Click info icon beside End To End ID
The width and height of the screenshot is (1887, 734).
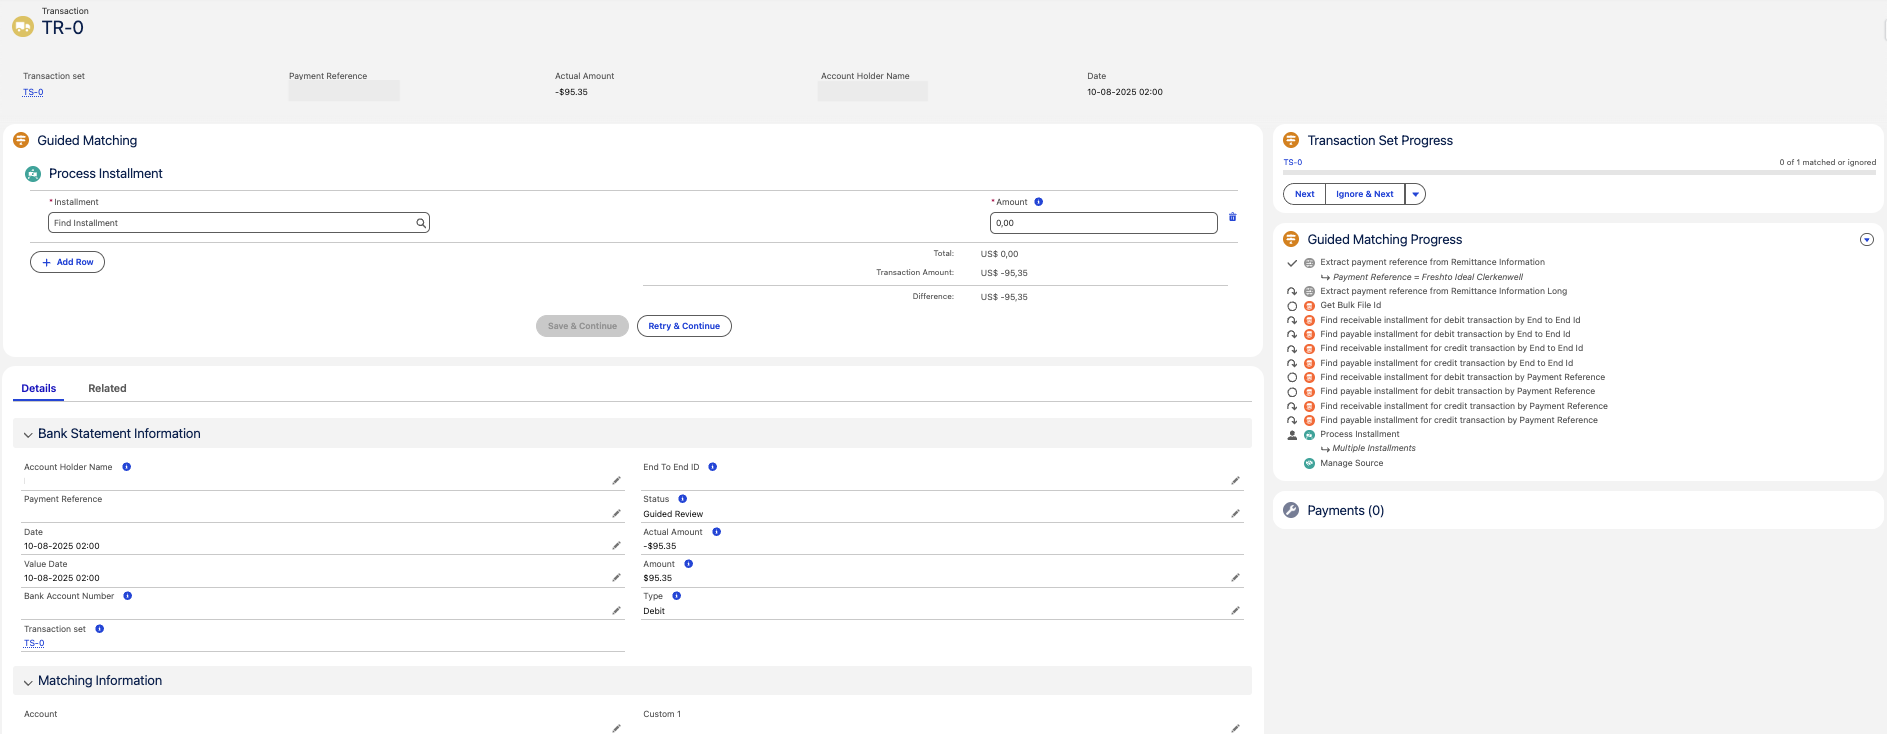(x=712, y=467)
